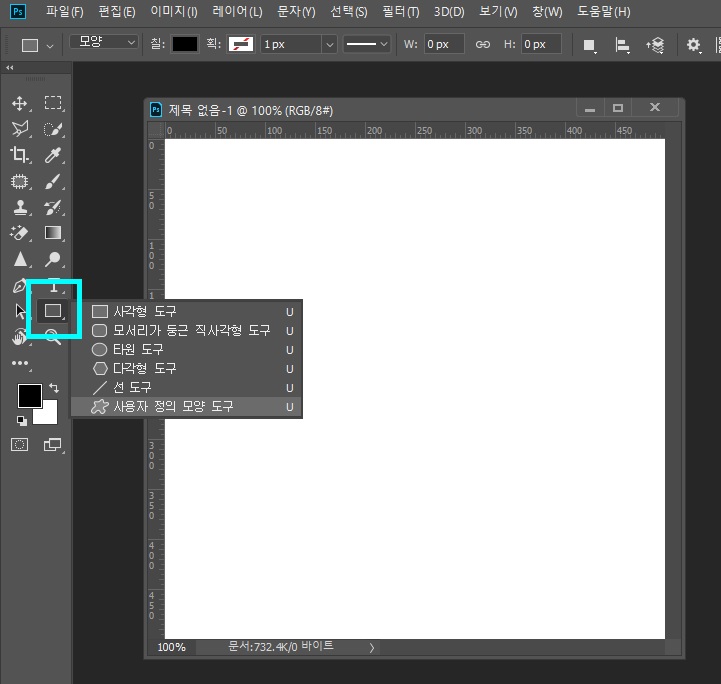Select the Sharpen tool
Viewport: 721px width, 684px height.
point(19,259)
